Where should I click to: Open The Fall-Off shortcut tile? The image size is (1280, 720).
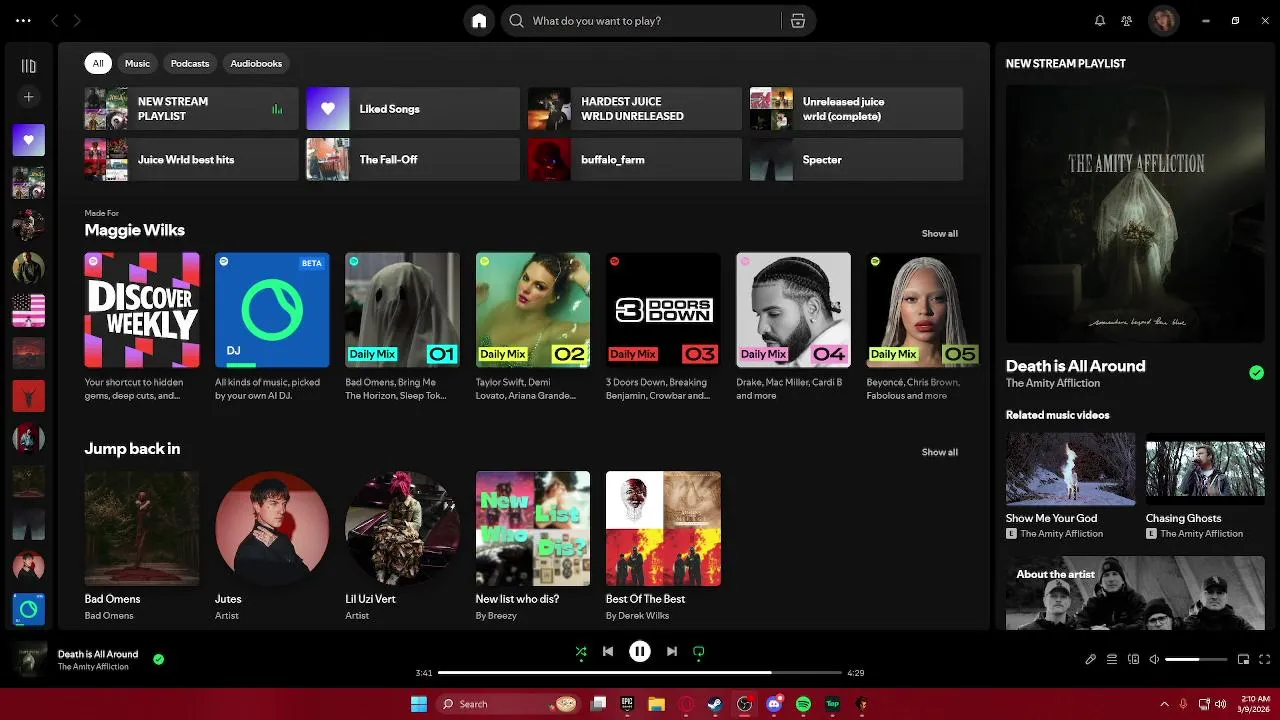point(413,160)
